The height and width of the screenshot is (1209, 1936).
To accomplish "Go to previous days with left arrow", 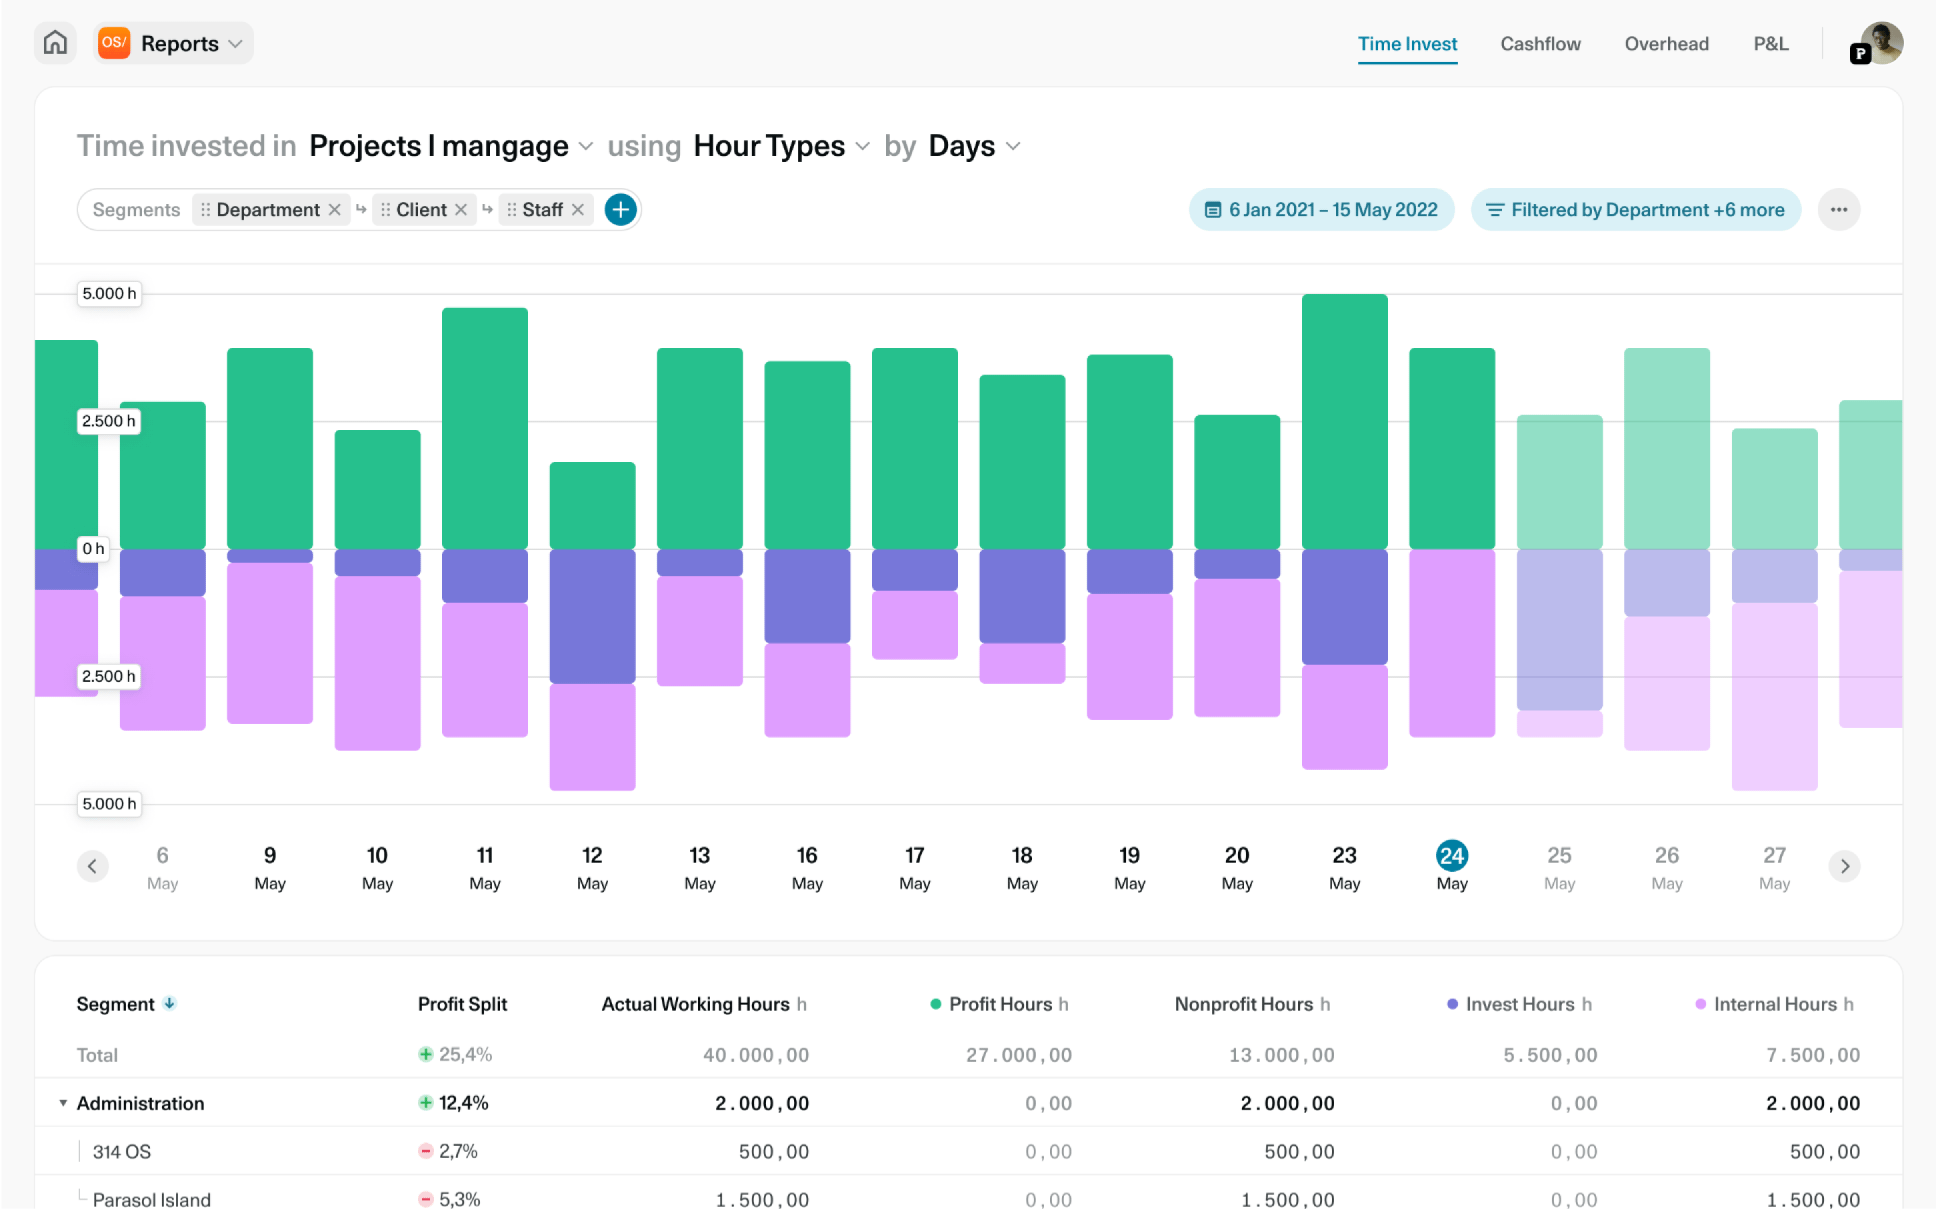I will click(92, 866).
